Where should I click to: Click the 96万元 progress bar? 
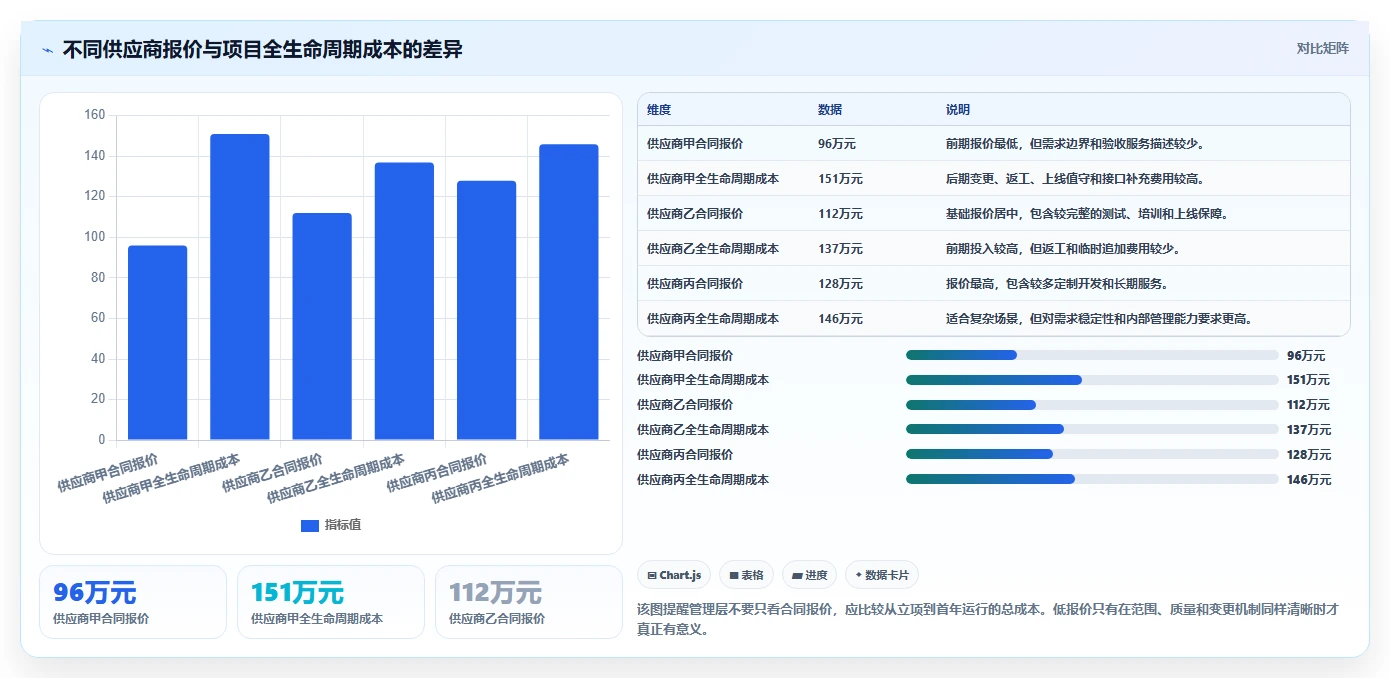(1092, 355)
